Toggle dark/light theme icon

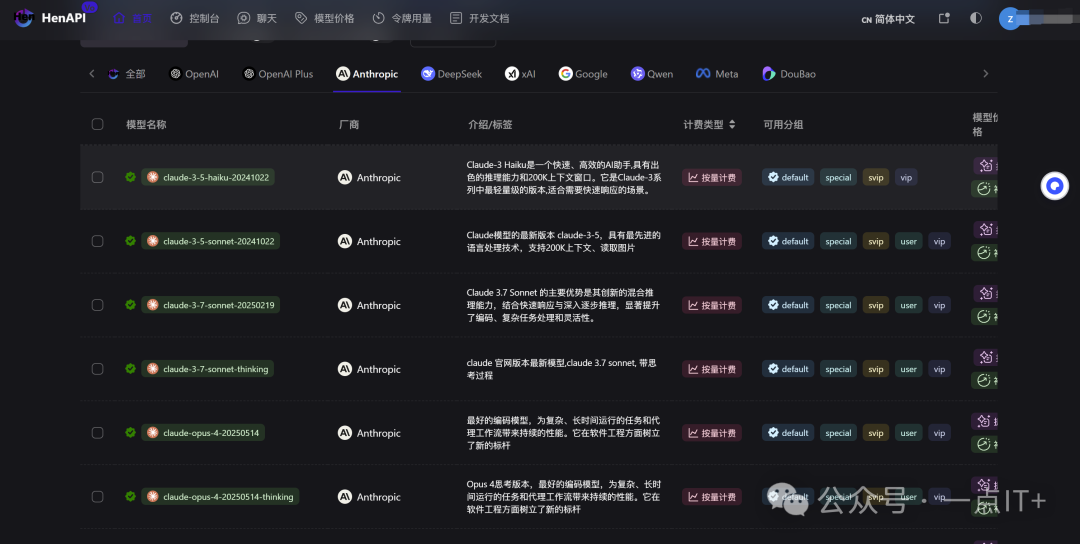click(x=976, y=19)
